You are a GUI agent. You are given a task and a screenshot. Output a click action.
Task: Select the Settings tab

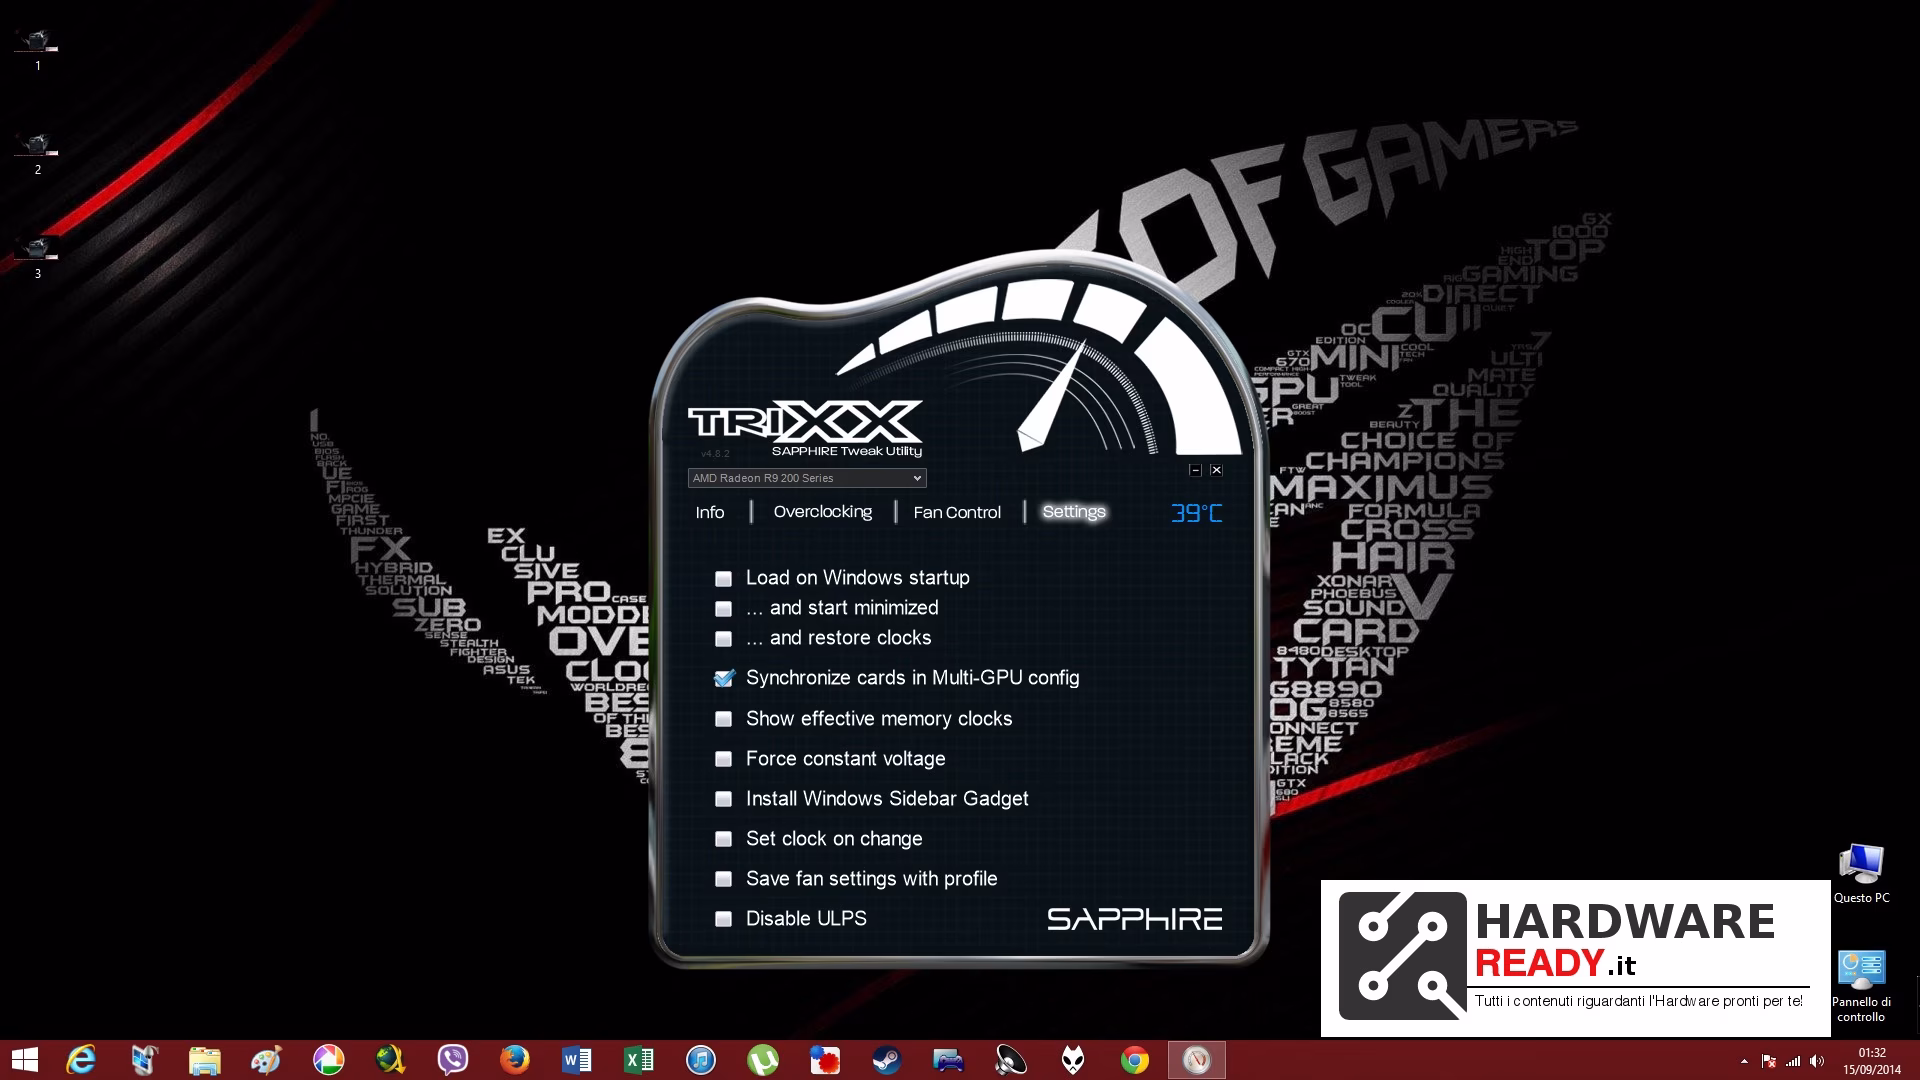(x=1074, y=512)
